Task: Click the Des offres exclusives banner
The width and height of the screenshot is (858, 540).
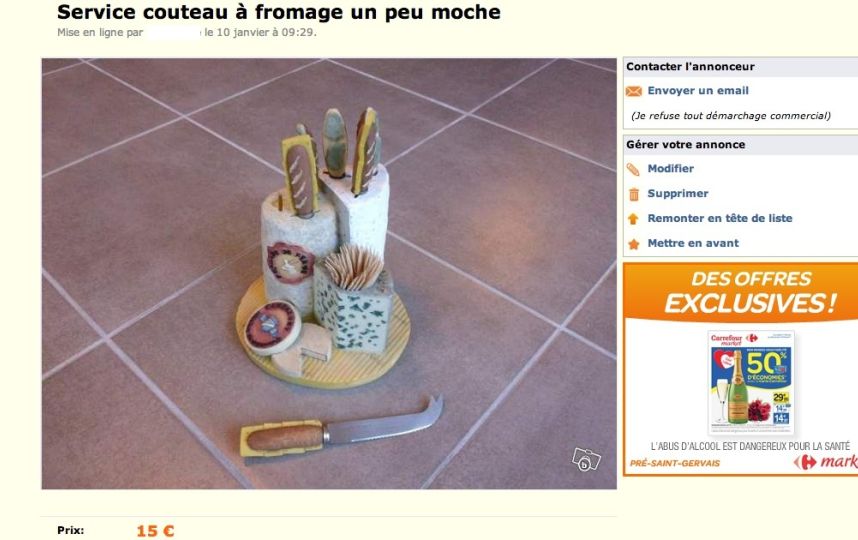Action: pos(751,292)
